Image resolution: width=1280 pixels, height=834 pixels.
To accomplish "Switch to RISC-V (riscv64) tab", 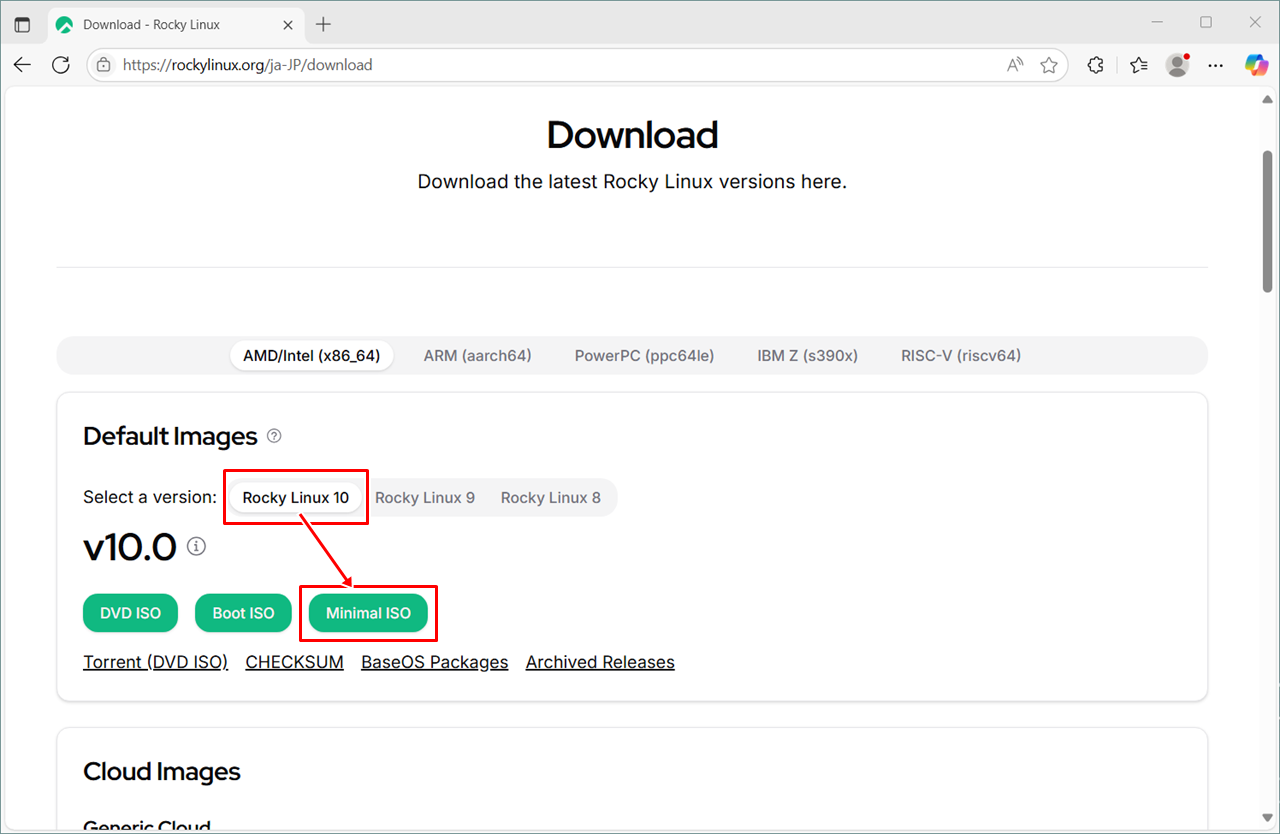I will 960,356.
